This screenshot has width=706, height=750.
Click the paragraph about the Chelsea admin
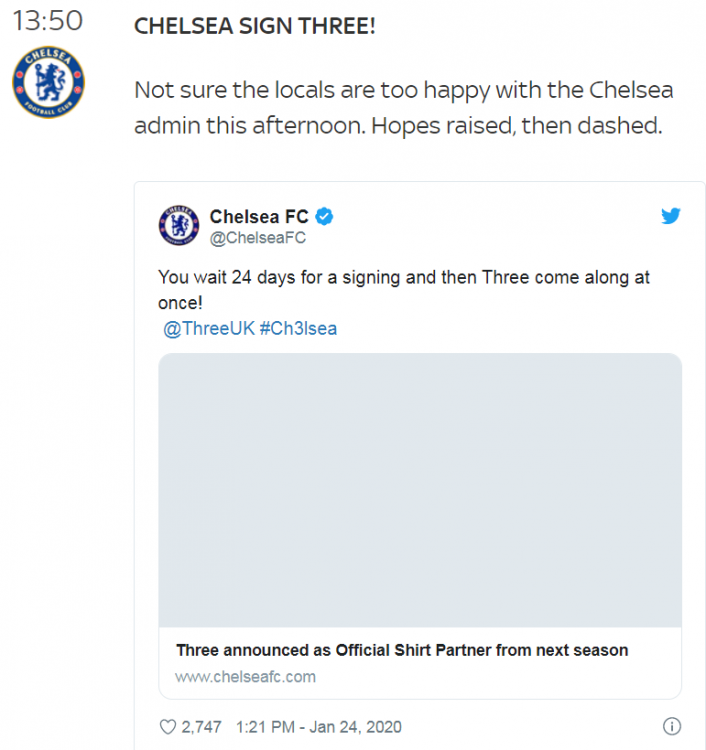pyautogui.click(x=404, y=108)
